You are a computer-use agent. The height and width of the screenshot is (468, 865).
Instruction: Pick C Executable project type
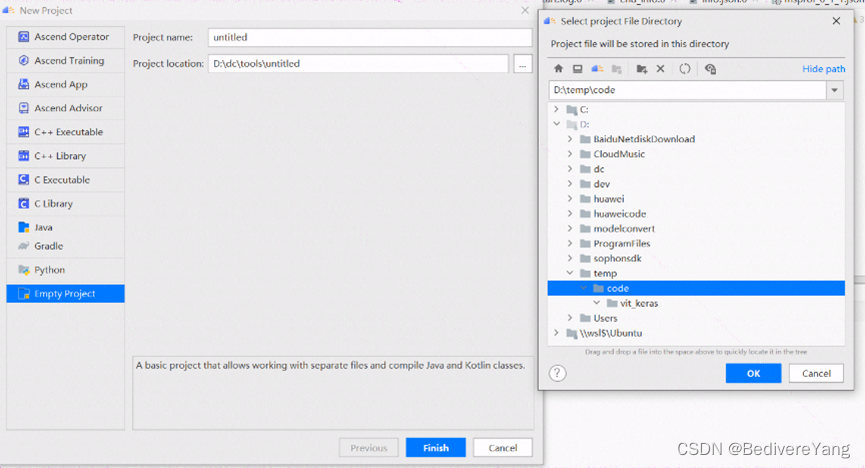click(x=66, y=180)
